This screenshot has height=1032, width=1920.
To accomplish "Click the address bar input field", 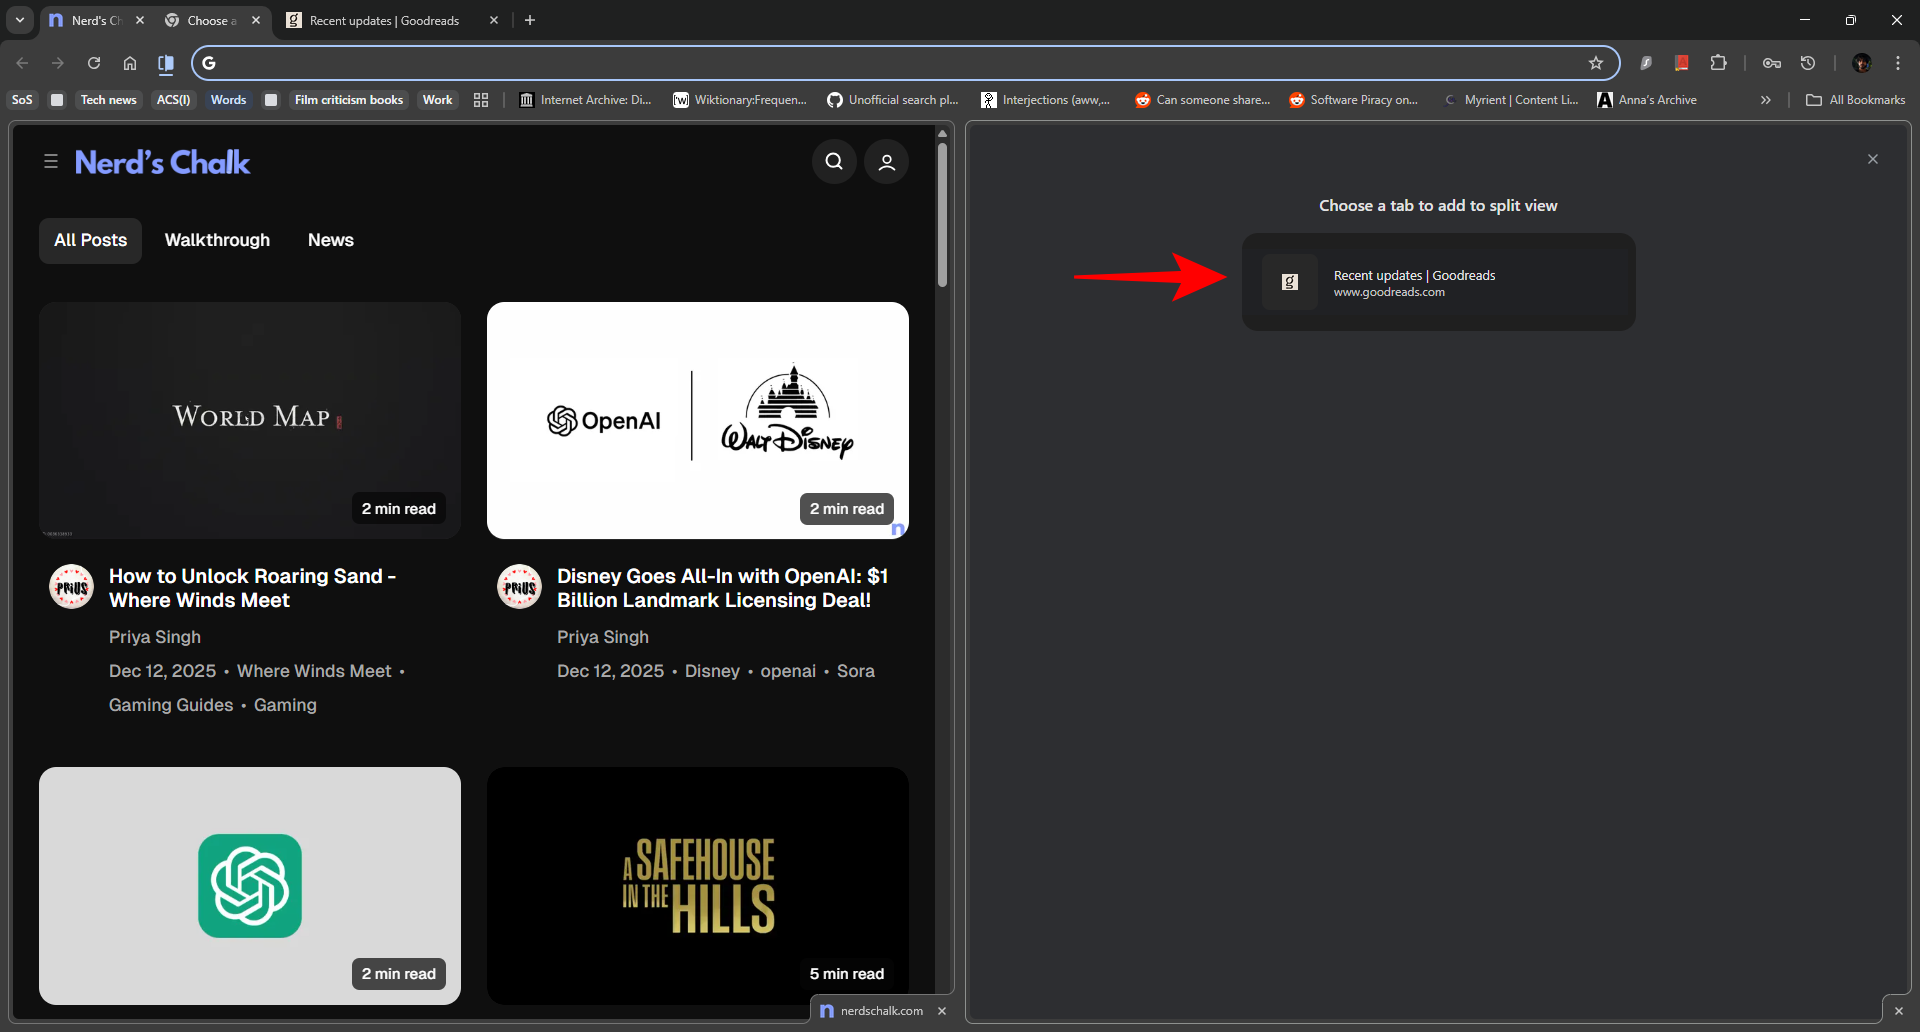I will (x=890, y=63).
